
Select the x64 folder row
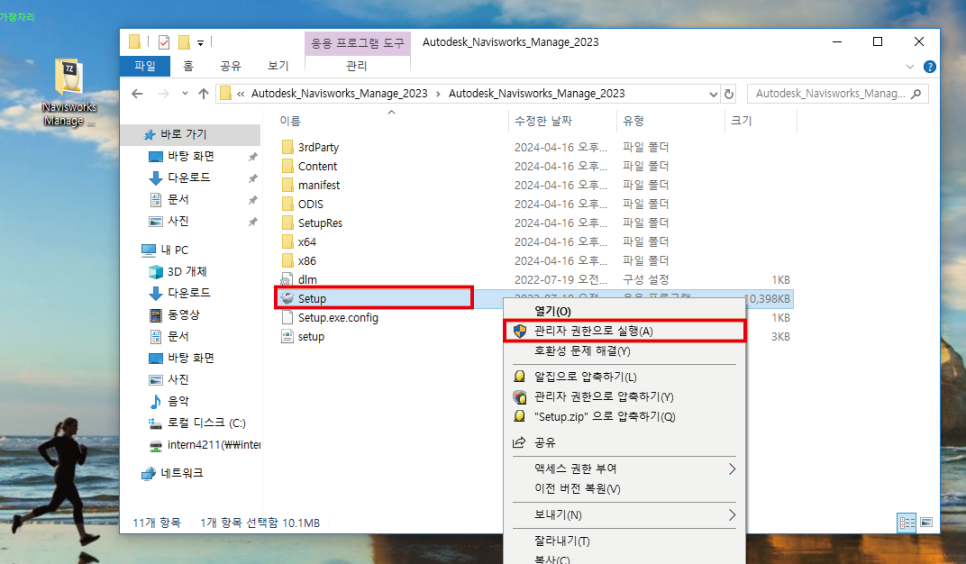pos(534,242)
